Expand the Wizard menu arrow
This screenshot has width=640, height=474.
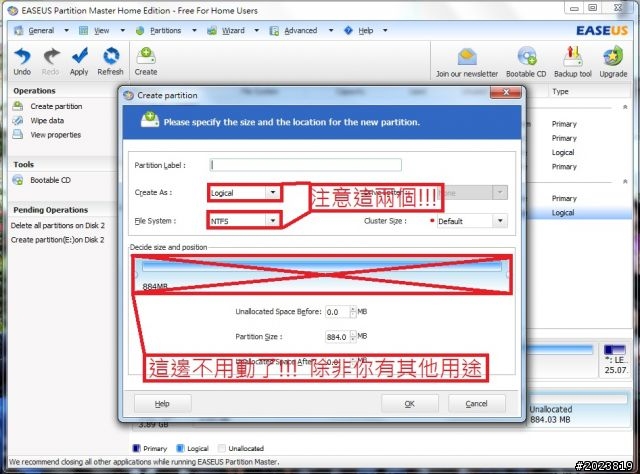257,31
